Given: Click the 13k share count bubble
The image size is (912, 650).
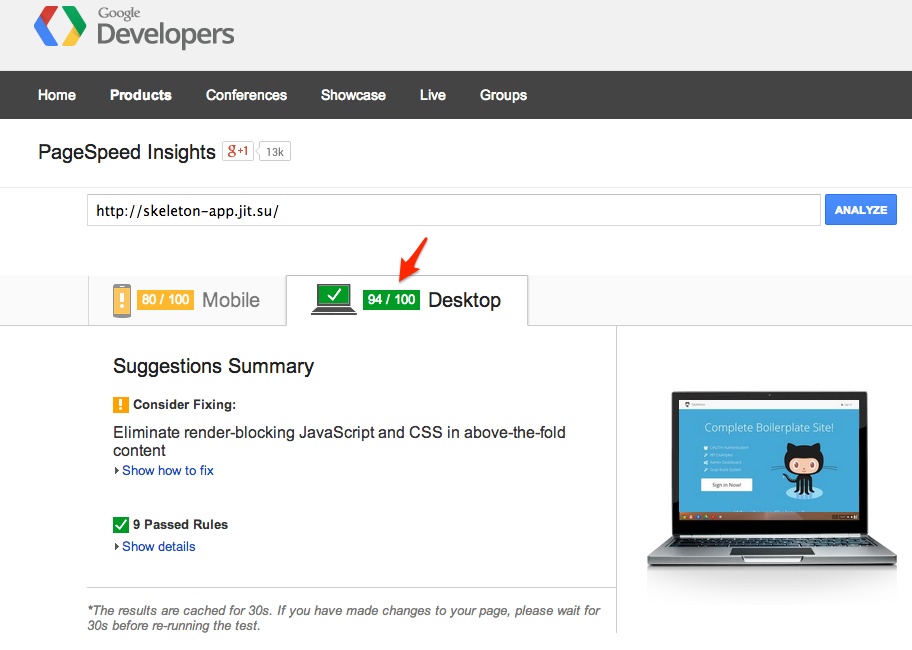Looking at the screenshot, I should pos(275,152).
